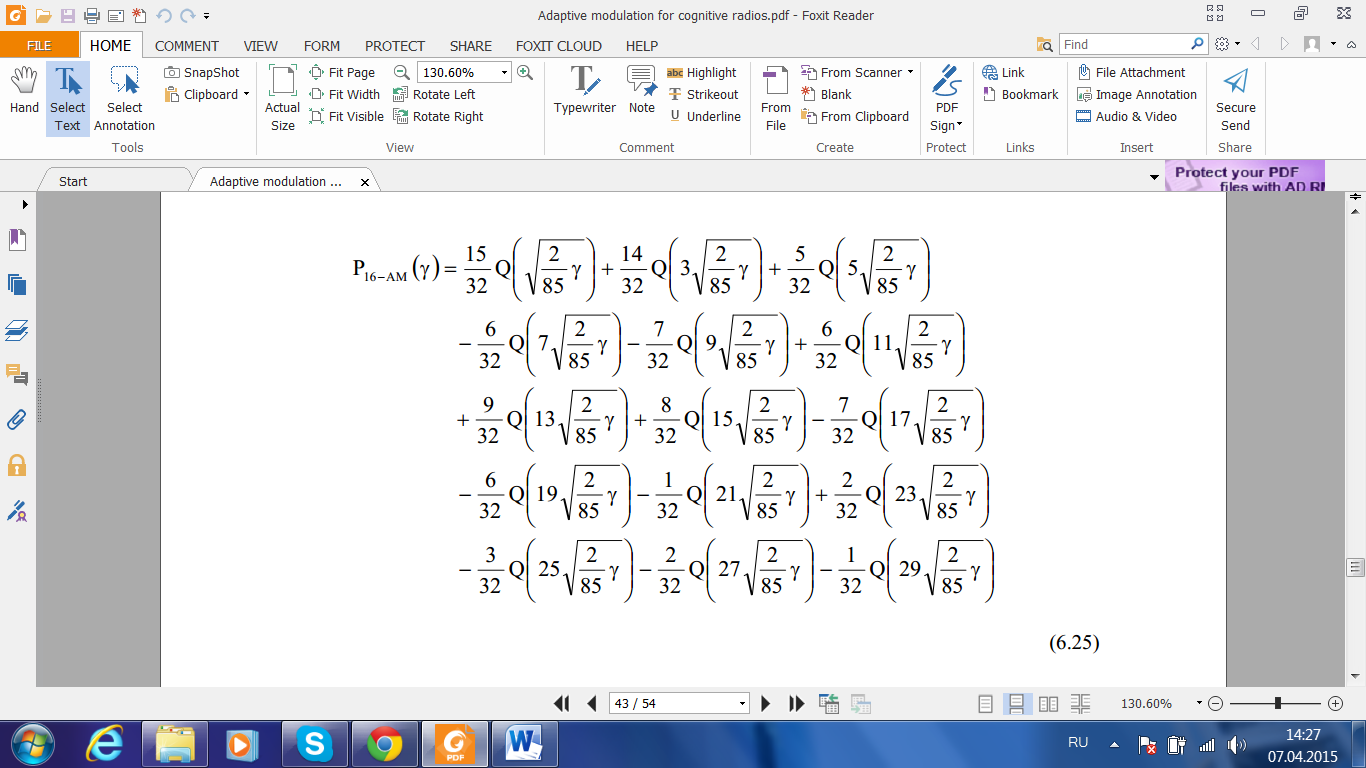This screenshot has width=1366, height=768.
Task: Click the Open folder quick-access icon
Action: [42, 15]
